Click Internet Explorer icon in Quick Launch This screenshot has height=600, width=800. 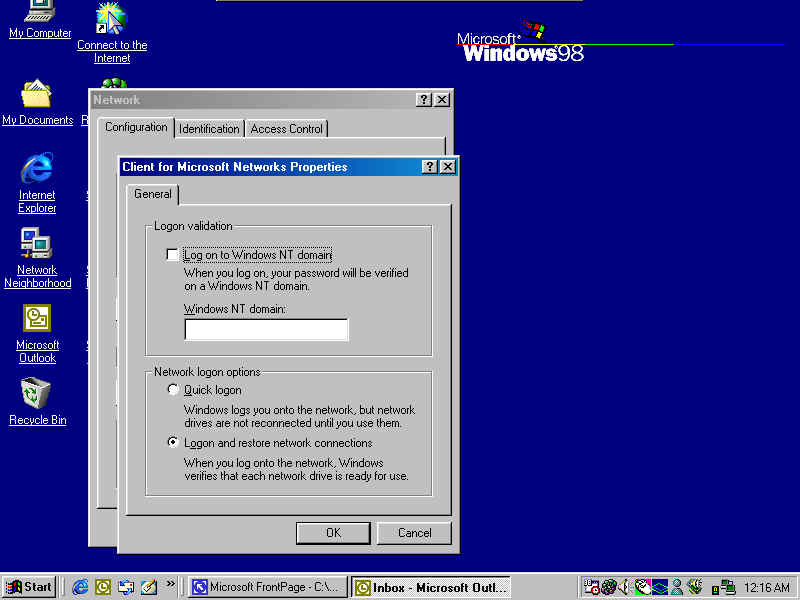pyautogui.click(x=80, y=587)
